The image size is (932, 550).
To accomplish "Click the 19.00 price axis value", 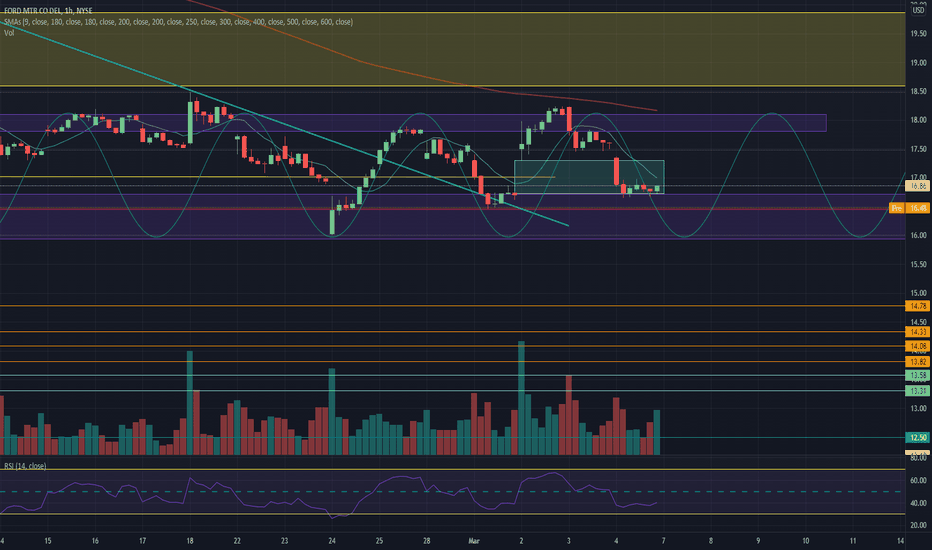I will [918, 62].
